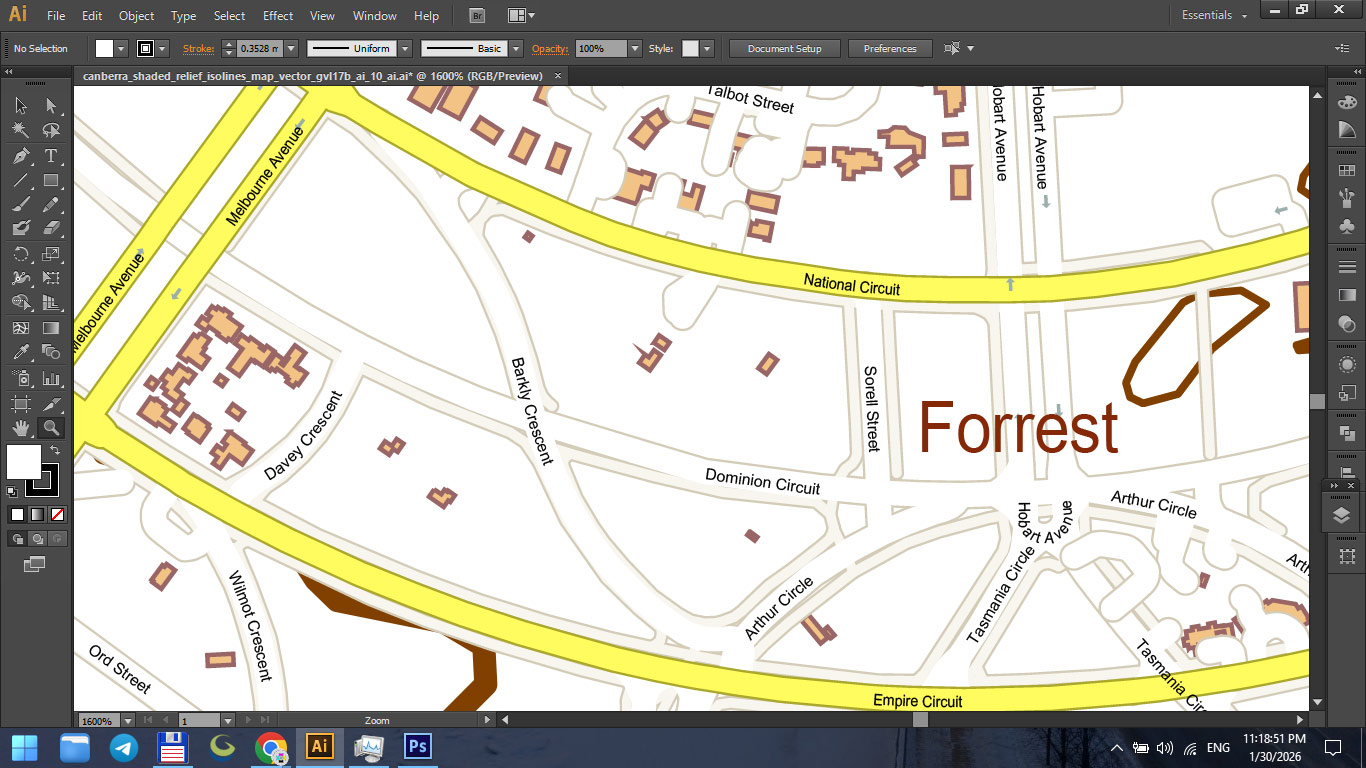
Task: Expand the Opacity percentage dropdown
Action: pos(634,49)
